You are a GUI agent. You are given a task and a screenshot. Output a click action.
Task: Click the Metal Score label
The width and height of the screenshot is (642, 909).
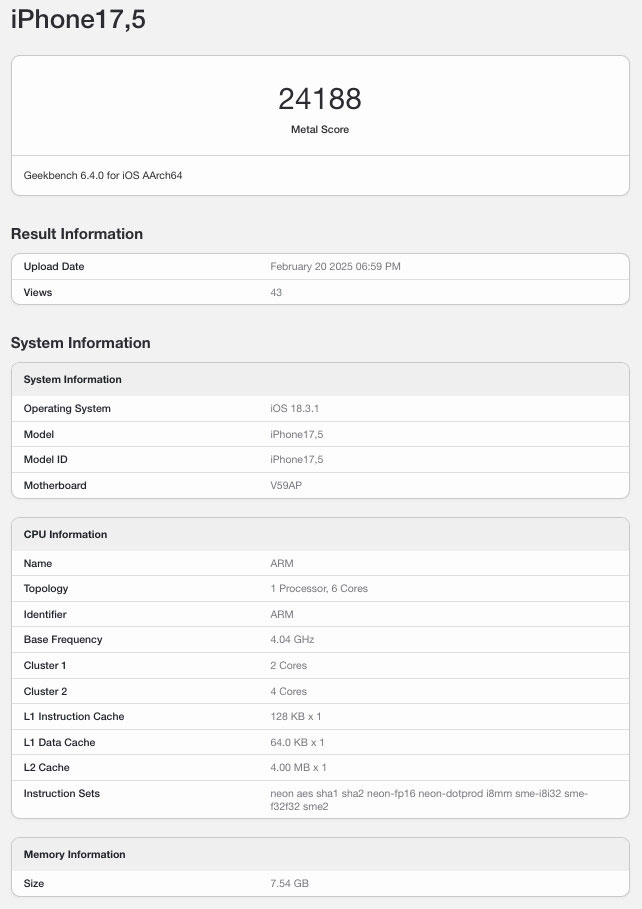pyautogui.click(x=320, y=130)
